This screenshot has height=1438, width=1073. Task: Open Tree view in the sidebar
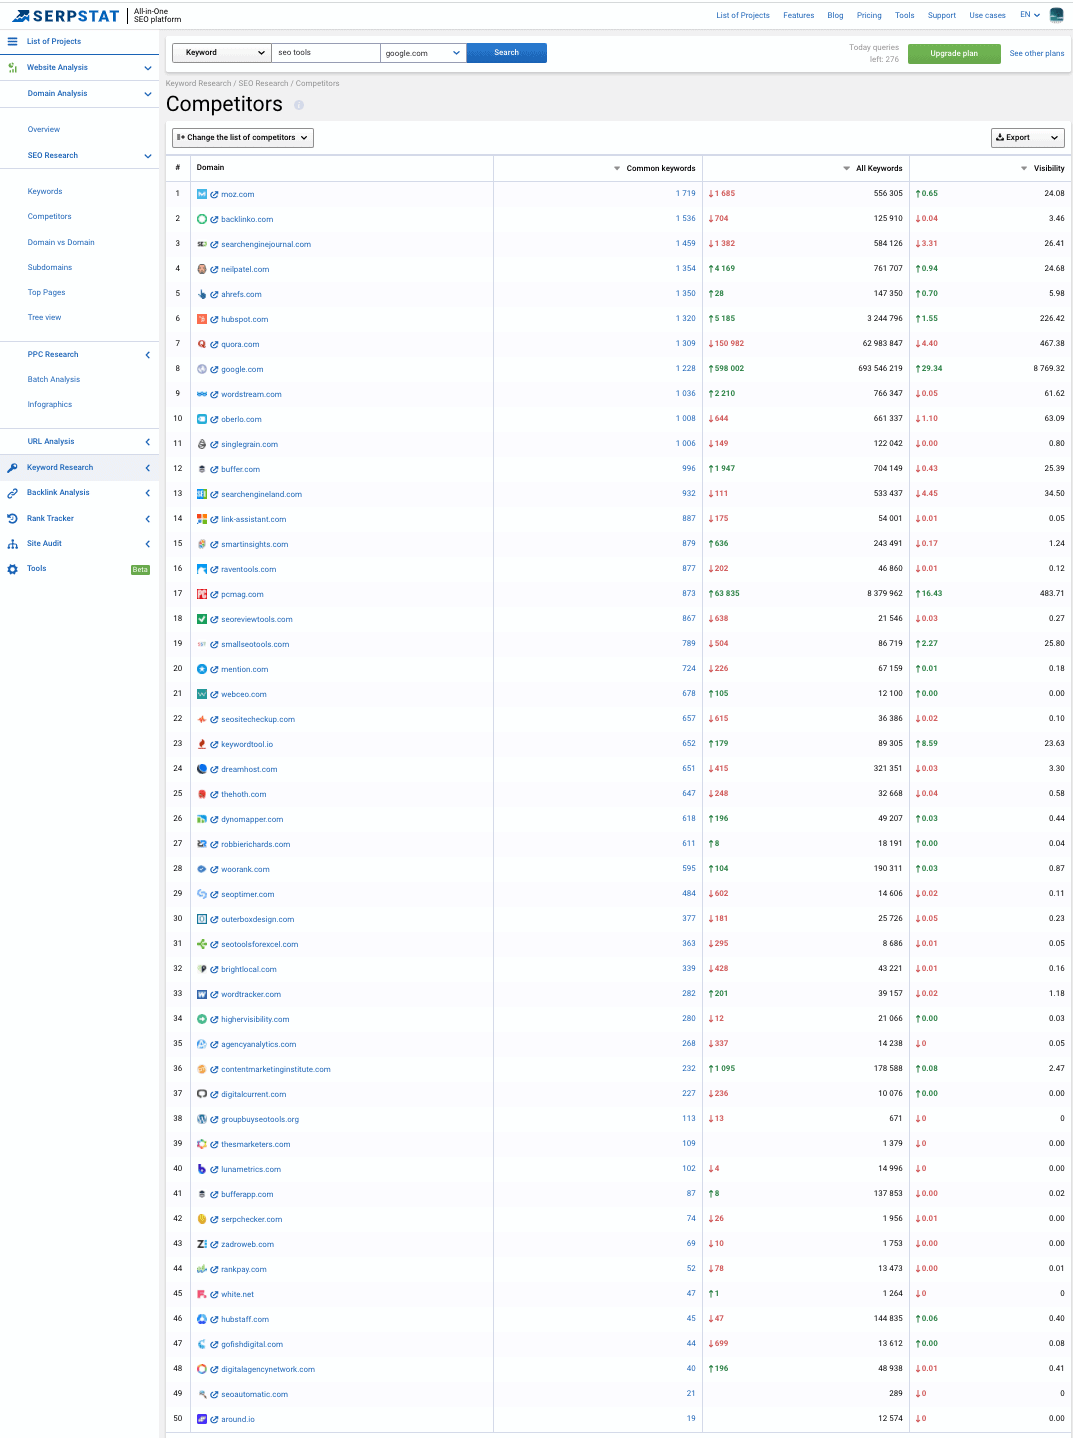click(x=44, y=317)
